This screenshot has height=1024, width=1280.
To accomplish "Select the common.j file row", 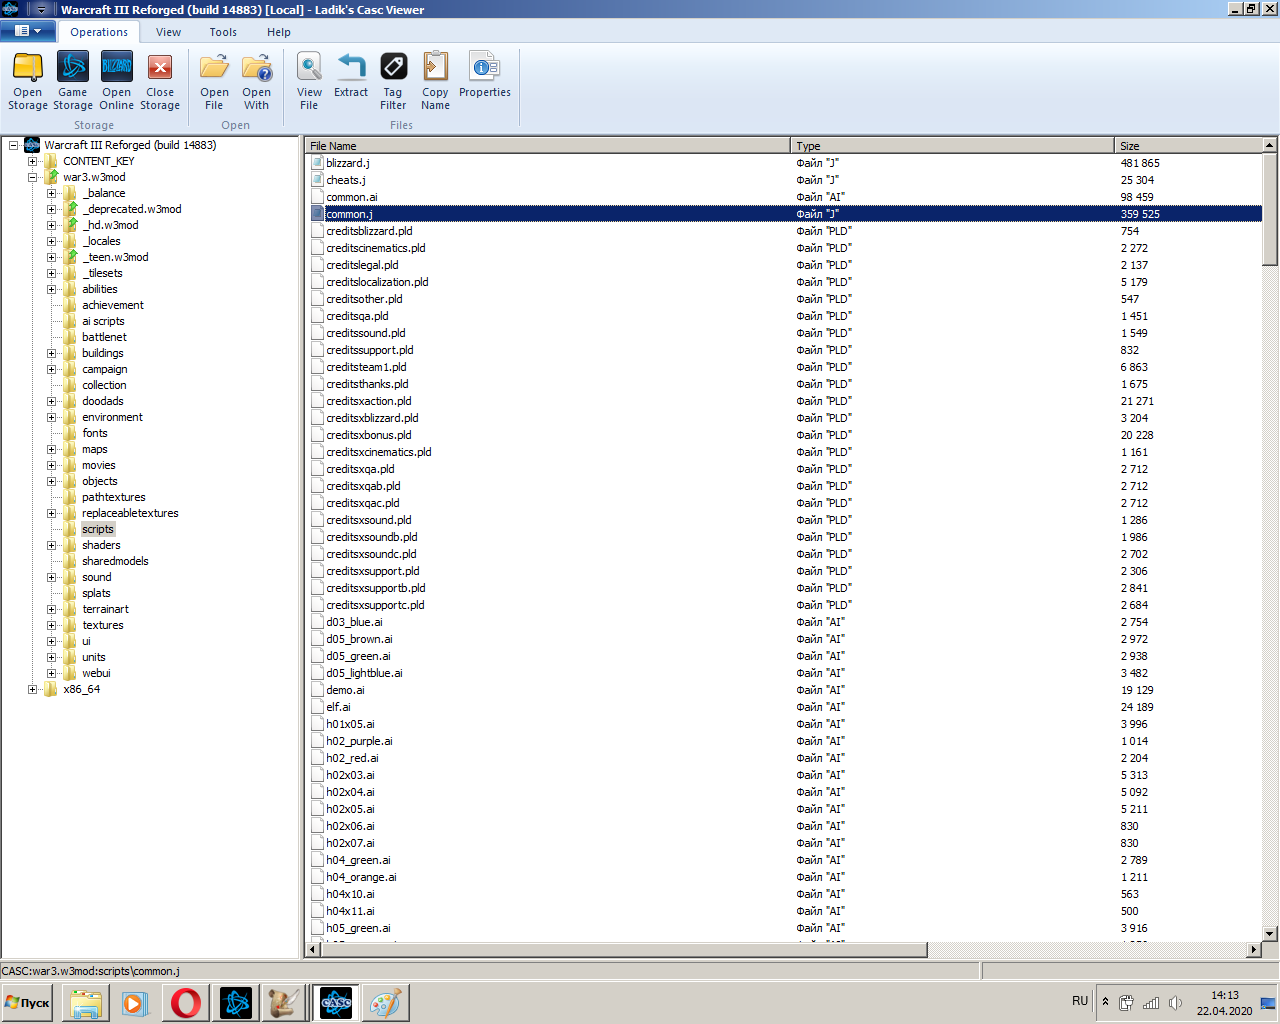I will tap(784, 214).
